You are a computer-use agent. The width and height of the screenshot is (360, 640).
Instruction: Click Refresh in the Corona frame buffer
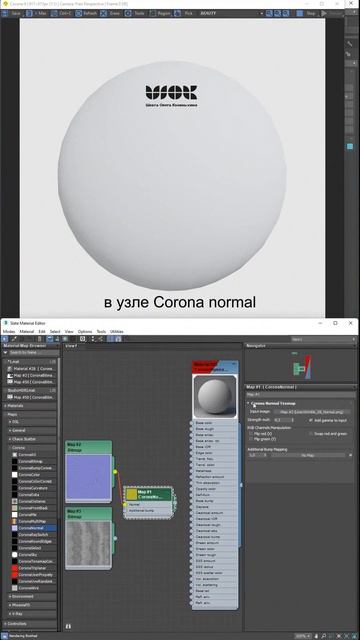pyautogui.click(x=87, y=13)
